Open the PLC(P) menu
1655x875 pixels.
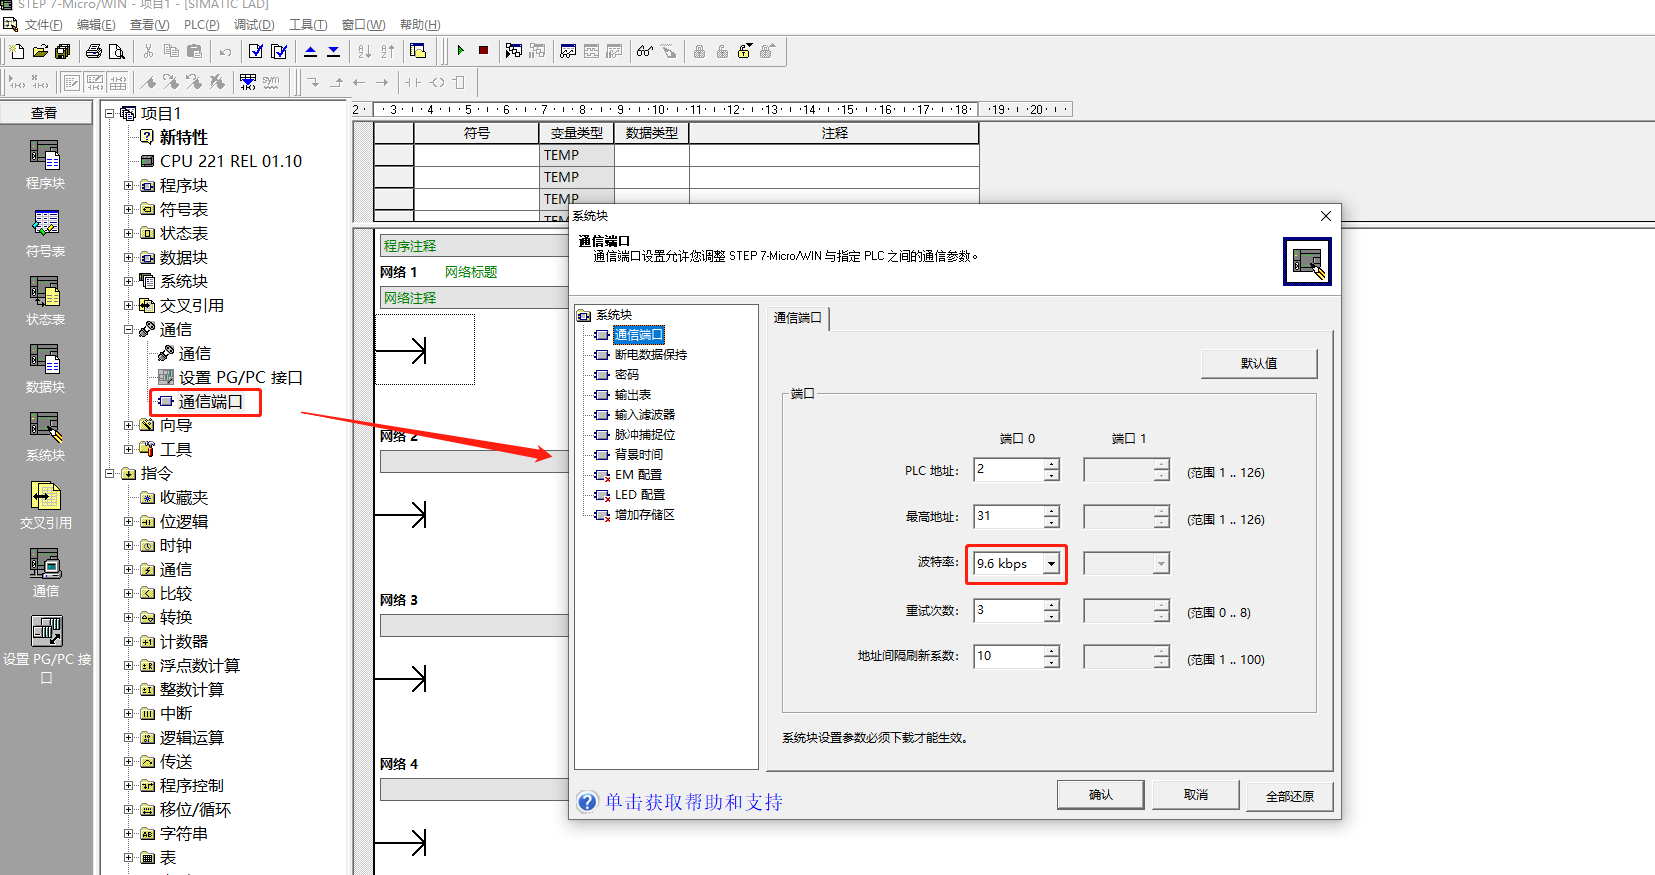[201, 24]
